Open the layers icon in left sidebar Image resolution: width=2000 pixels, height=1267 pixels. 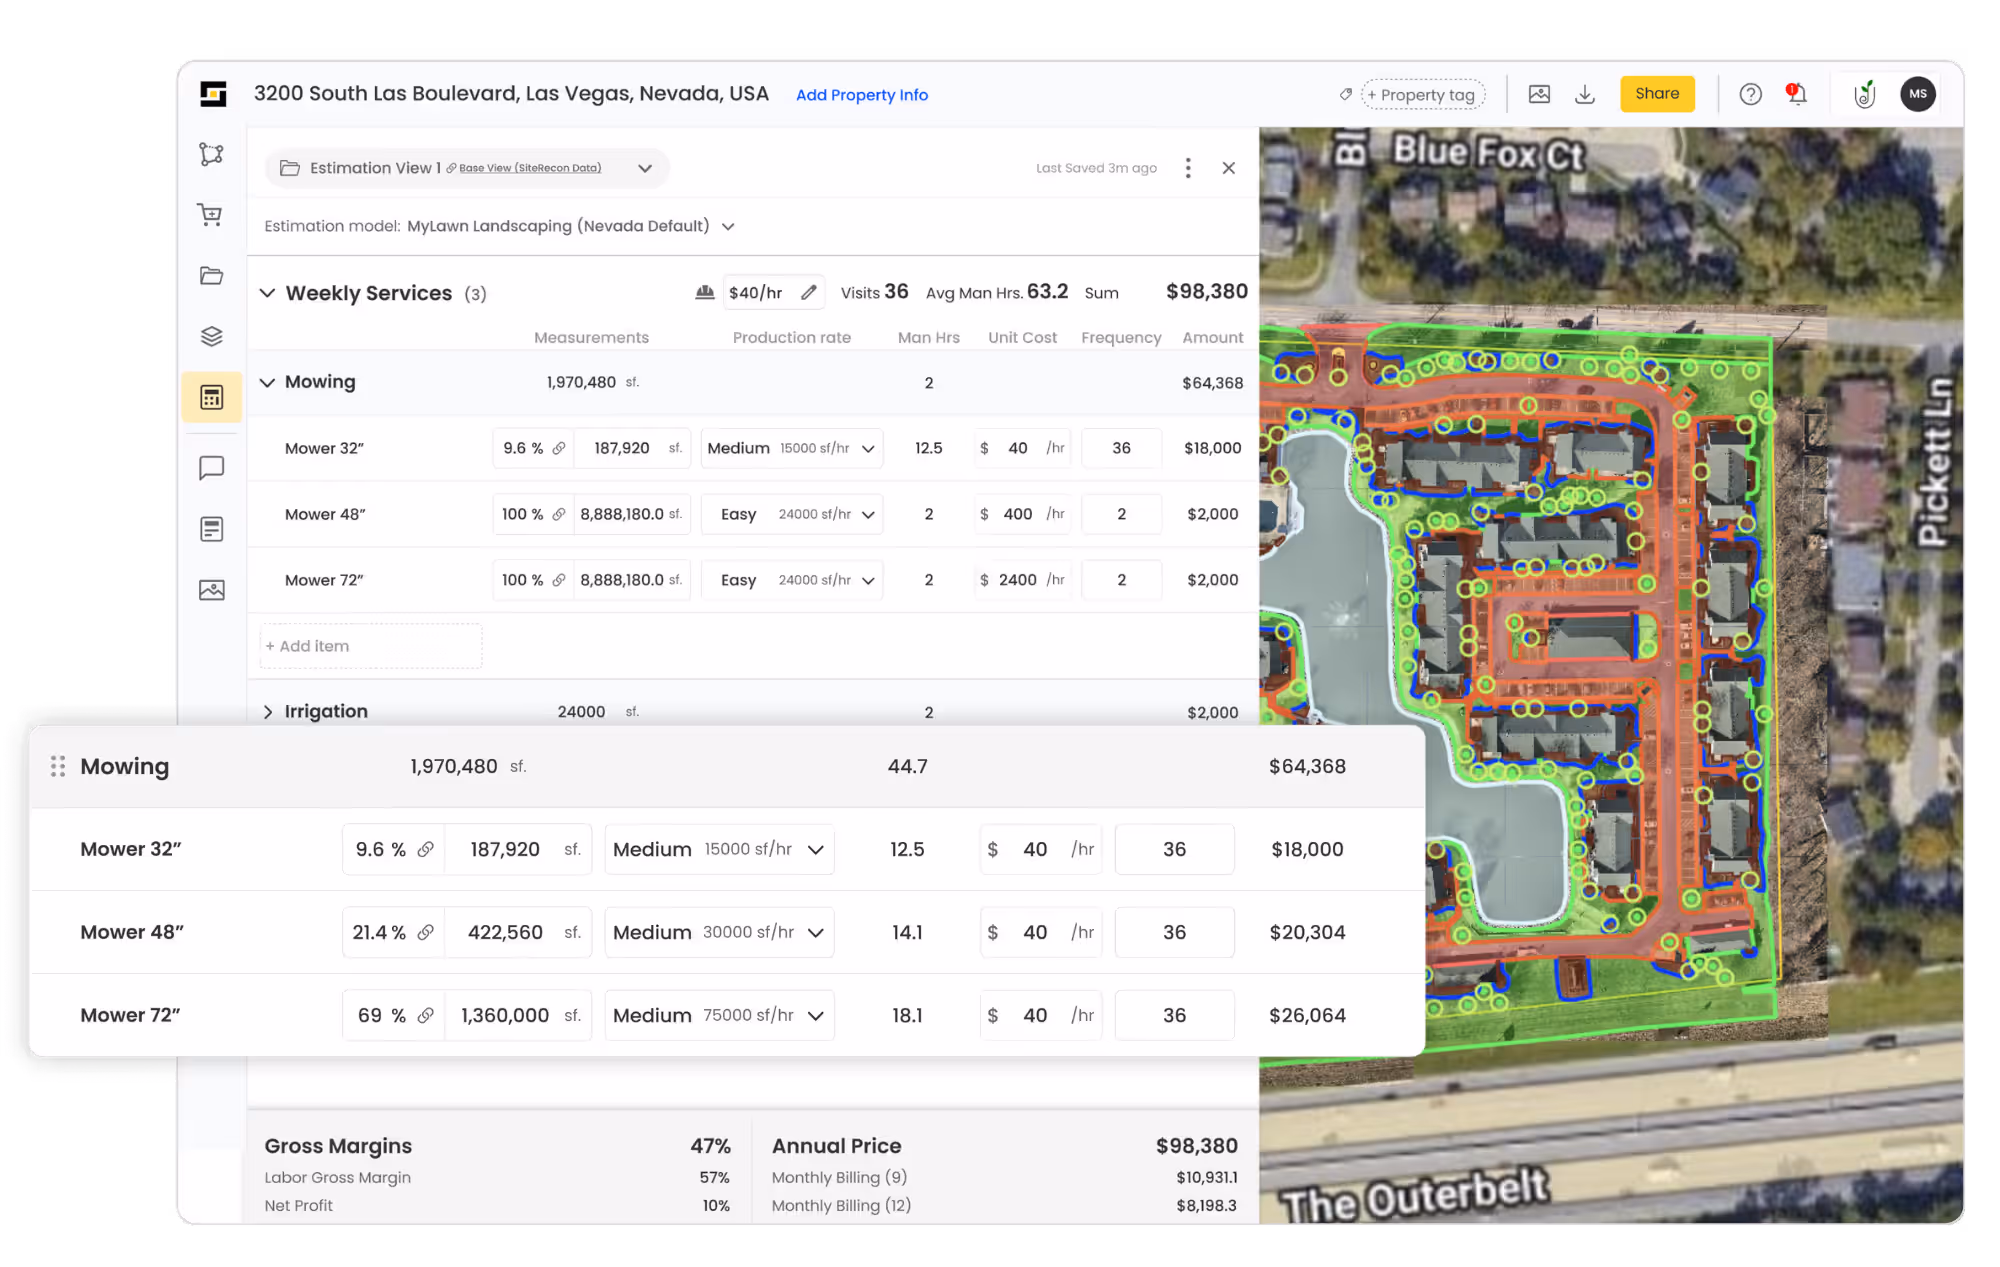(x=211, y=336)
